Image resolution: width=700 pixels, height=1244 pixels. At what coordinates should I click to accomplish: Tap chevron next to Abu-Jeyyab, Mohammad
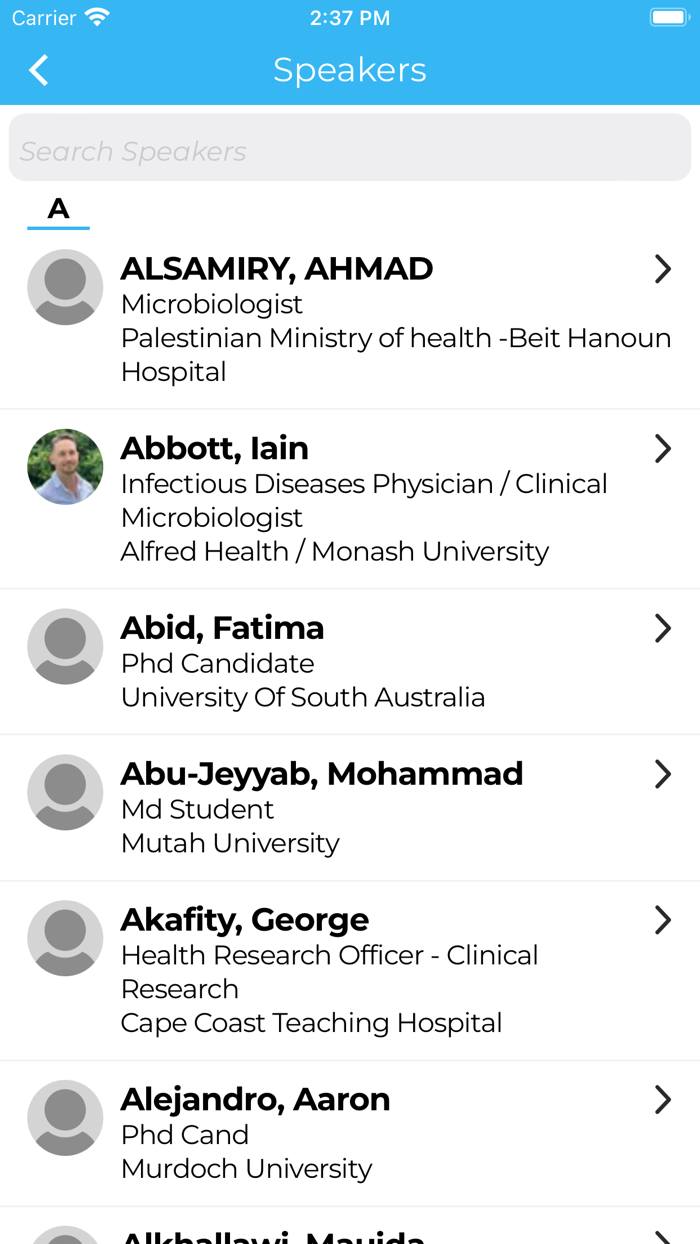pos(662,774)
